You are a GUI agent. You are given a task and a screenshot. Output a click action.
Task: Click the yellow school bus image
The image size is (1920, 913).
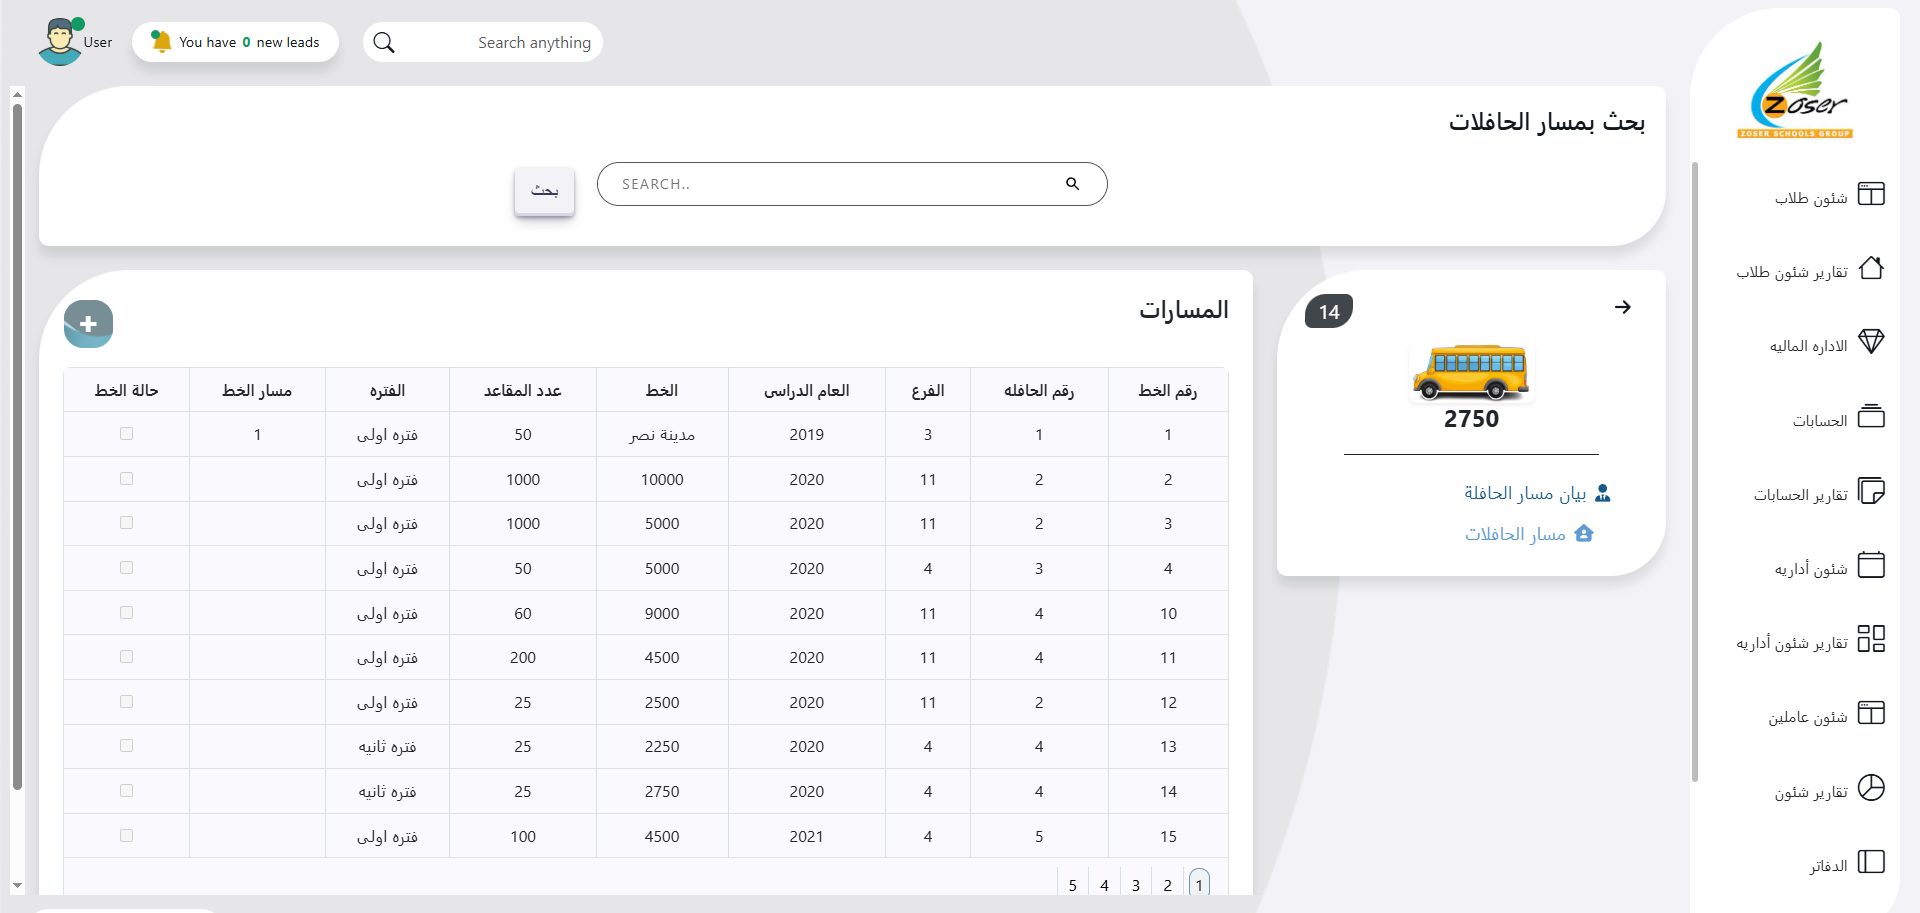click(x=1471, y=372)
